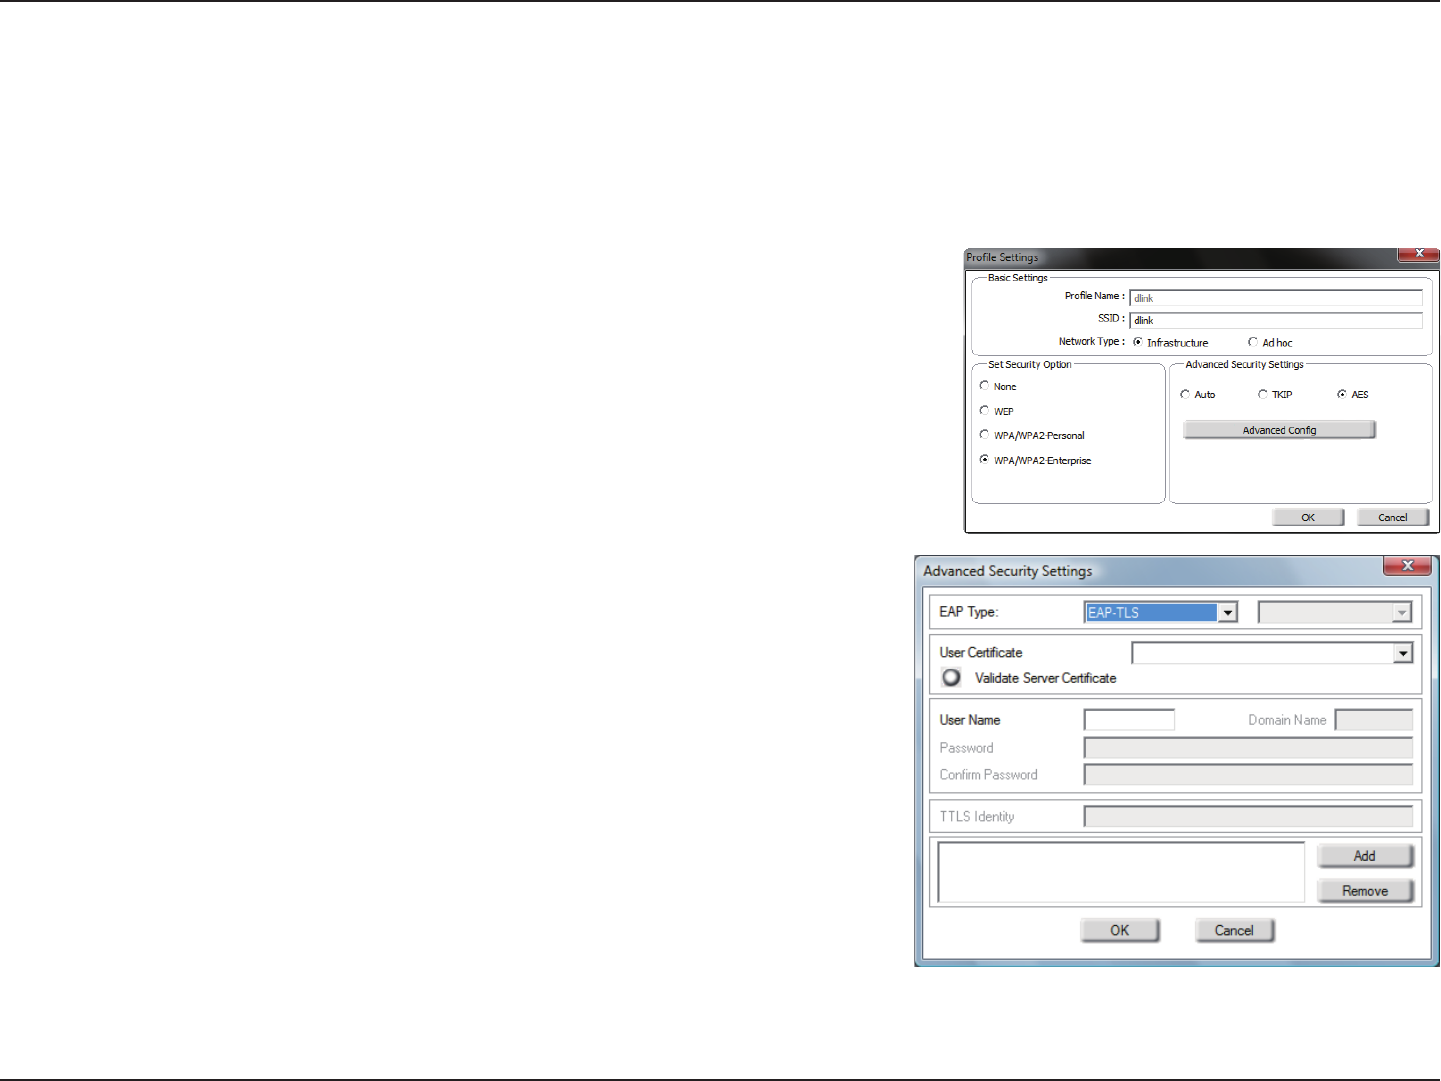Click OK in Advanced Security Settings

pyautogui.click(x=1120, y=930)
